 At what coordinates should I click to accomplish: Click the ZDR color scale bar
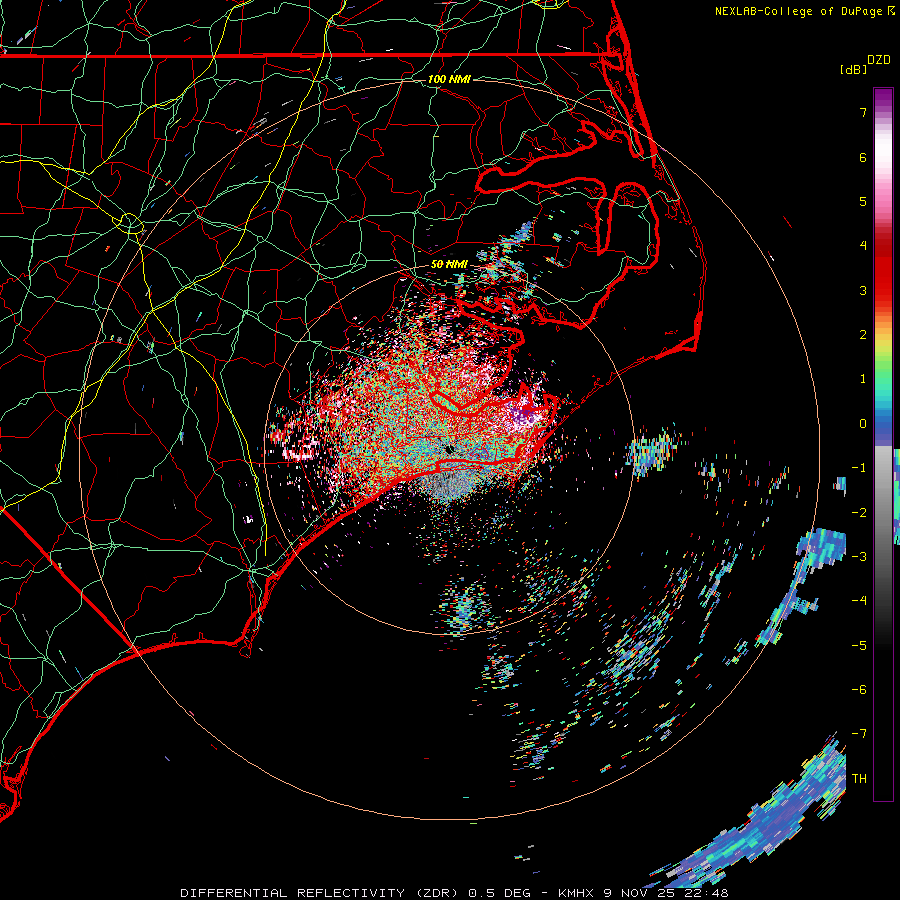pos(883,444)
